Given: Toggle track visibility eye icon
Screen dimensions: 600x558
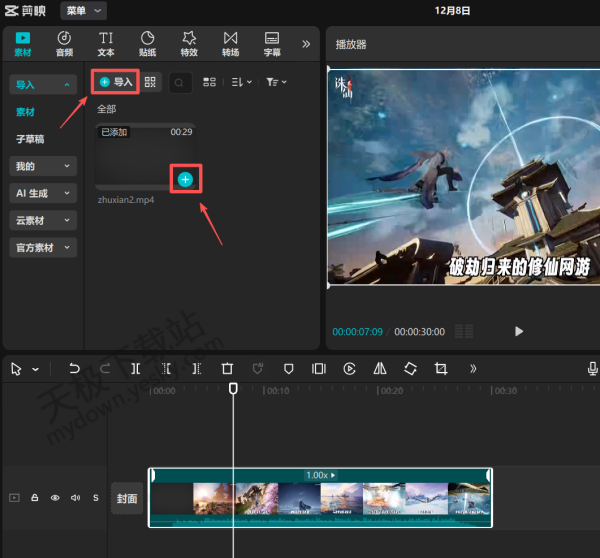Looking at the screenshot, I should (55, 497).
